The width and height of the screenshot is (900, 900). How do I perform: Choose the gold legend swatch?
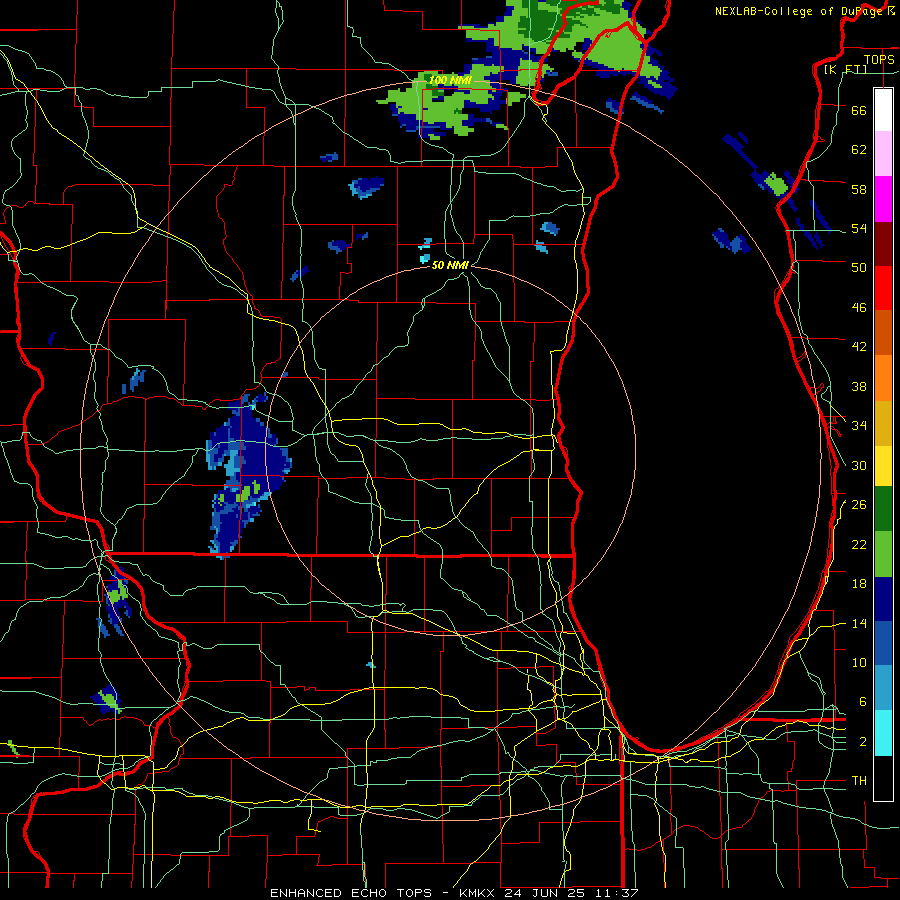[x=883, y=422]
